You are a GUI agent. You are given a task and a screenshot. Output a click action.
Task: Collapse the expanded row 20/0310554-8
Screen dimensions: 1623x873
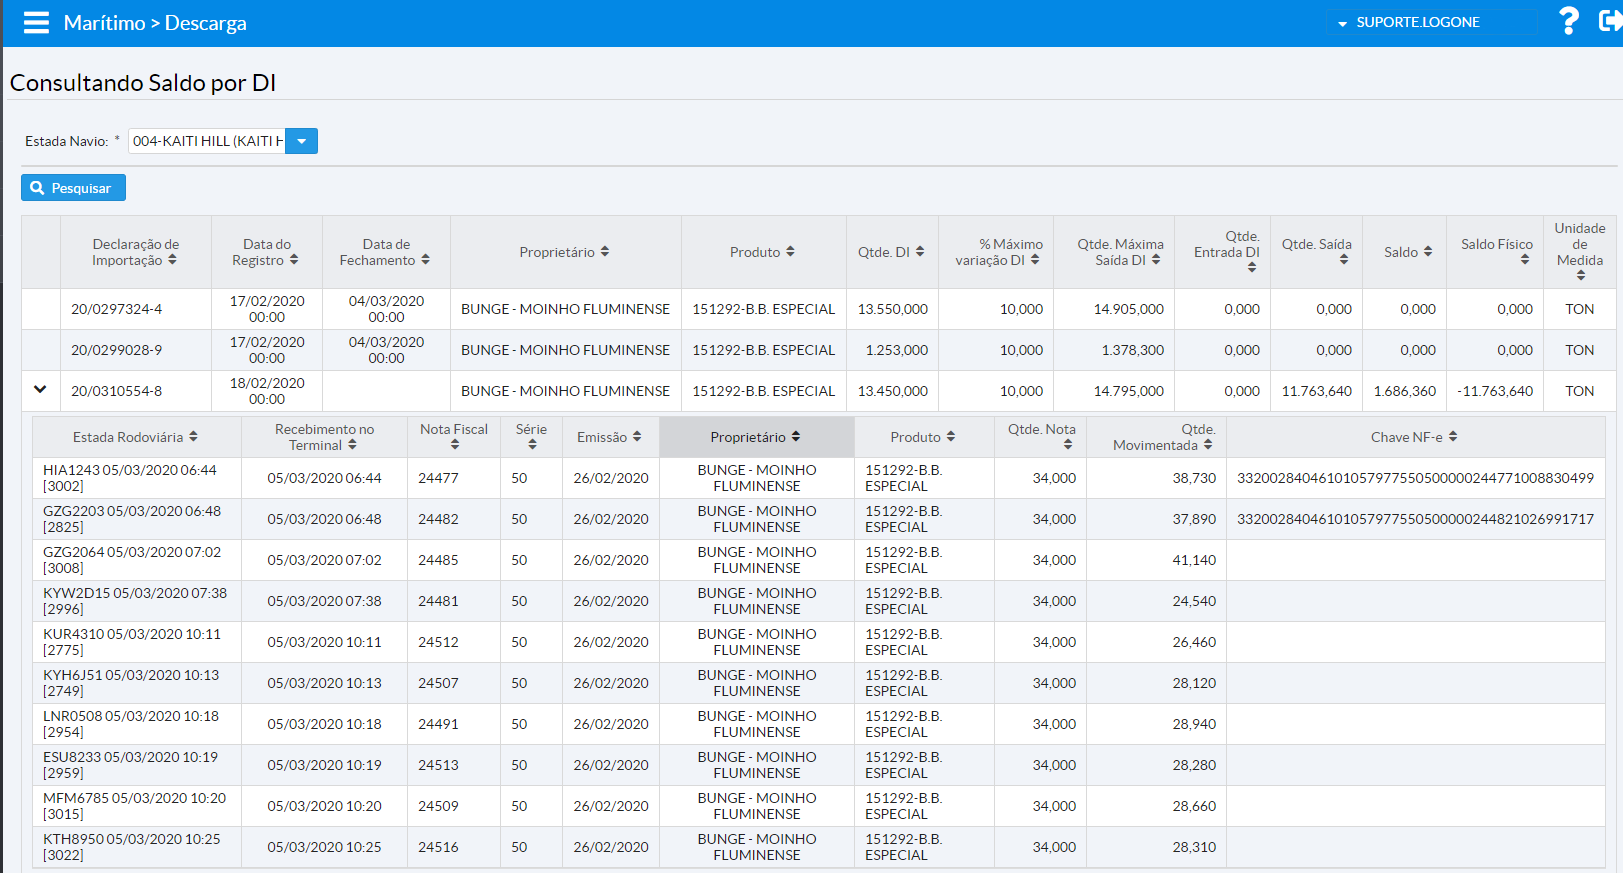[40, 390]
